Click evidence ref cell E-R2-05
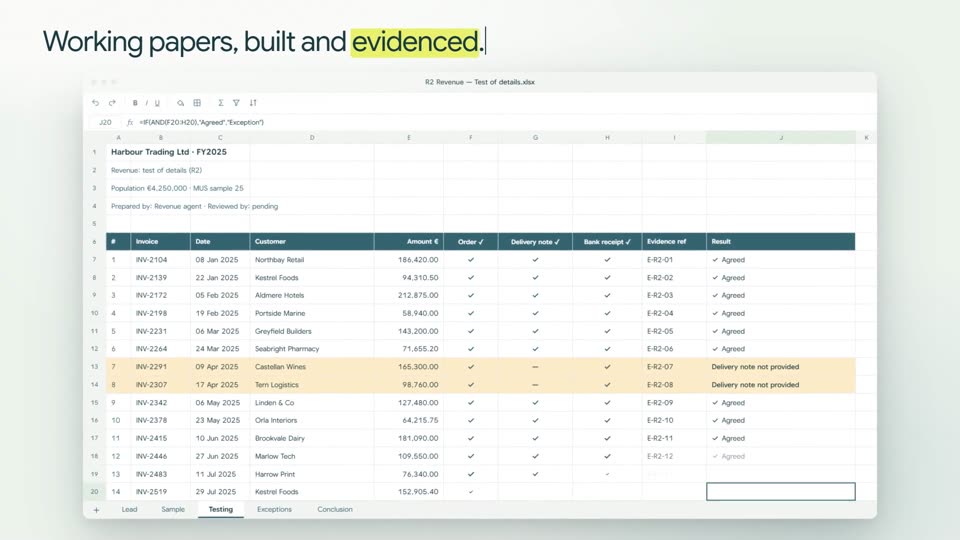960x540 pixels. click(674, 331)
